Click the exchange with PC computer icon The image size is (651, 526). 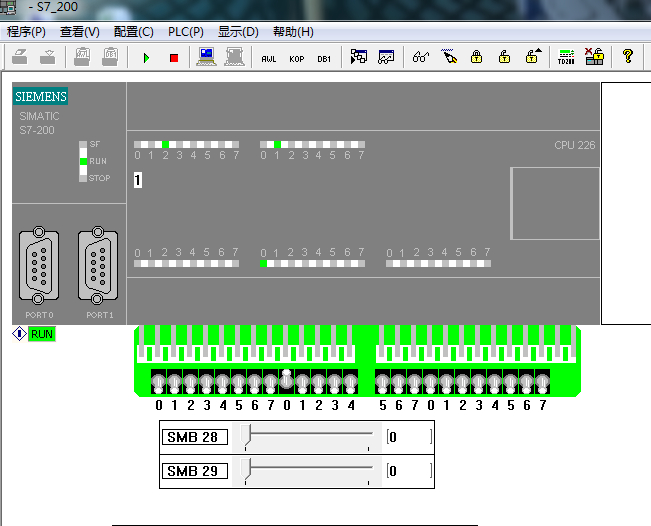coord(206,57)
